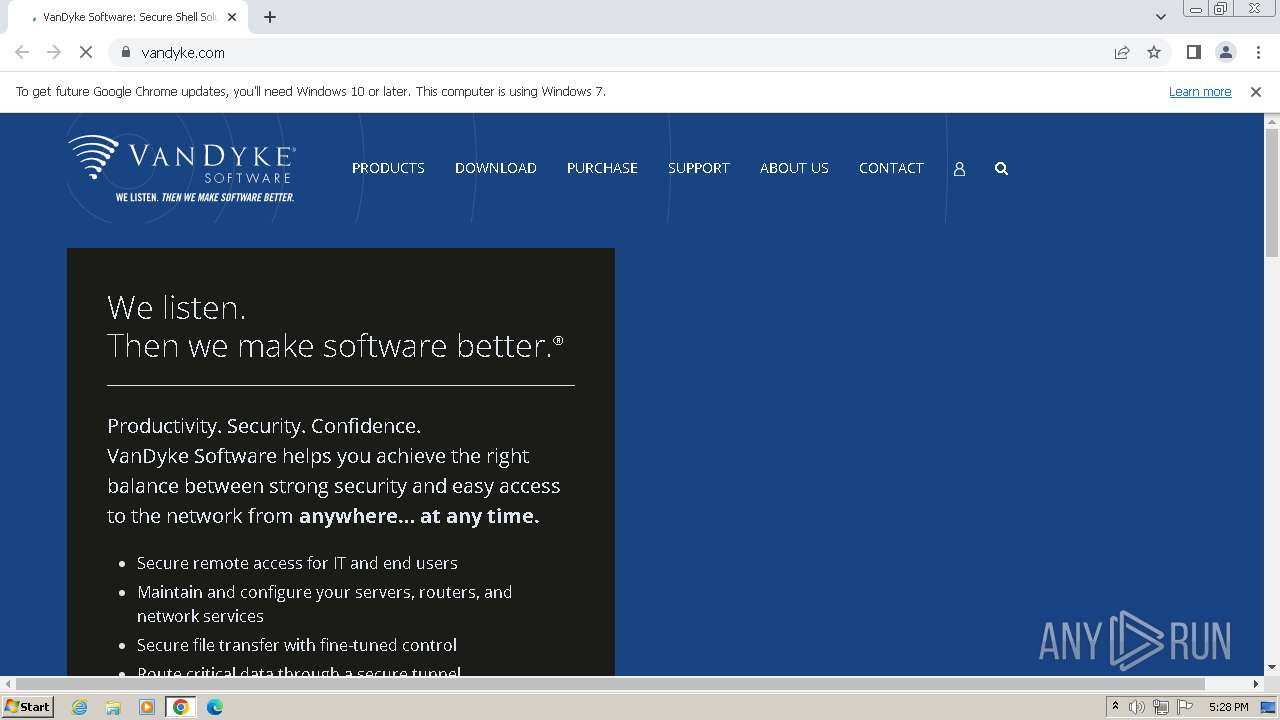Screen dimensions: 1280x720
Task: Click the vertical scrollbar down arrow
Action: (x=1272, y=667)
